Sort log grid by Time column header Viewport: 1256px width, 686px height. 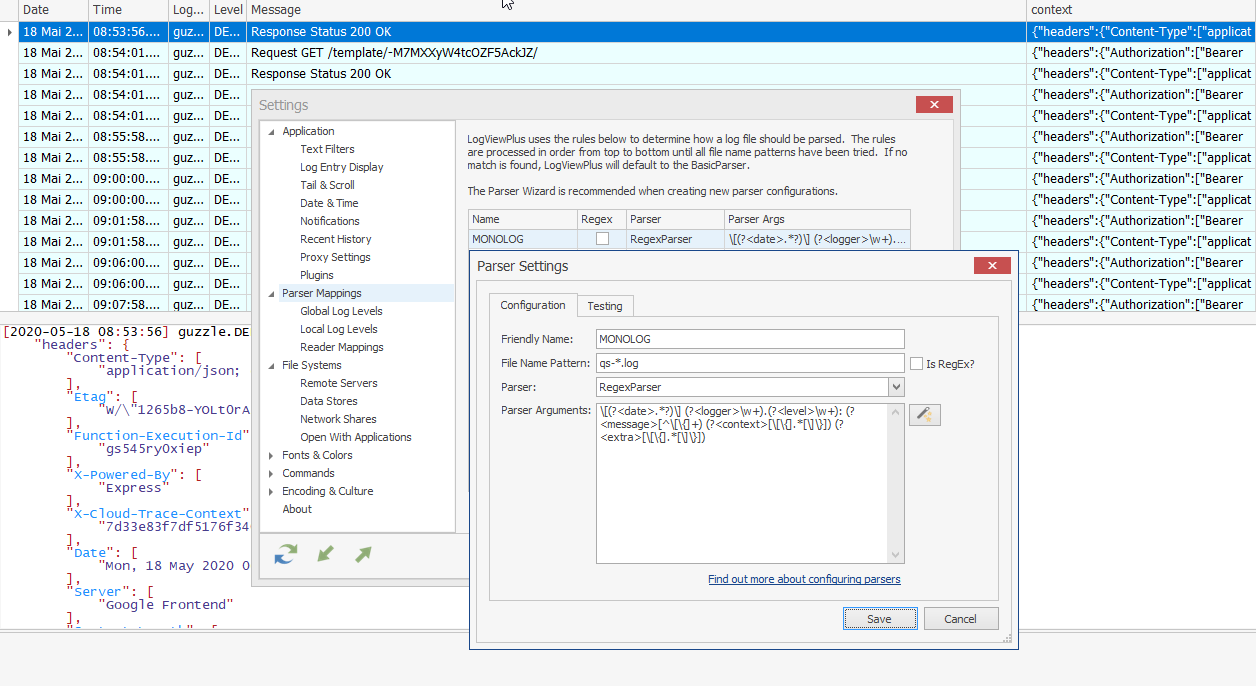coord(128,10)
